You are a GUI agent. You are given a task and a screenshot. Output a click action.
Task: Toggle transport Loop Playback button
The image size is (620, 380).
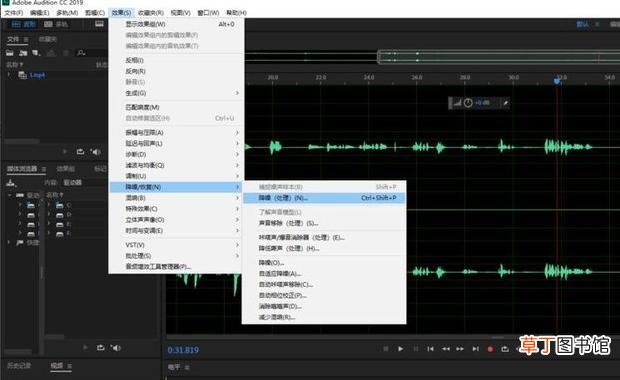(505, 349)
